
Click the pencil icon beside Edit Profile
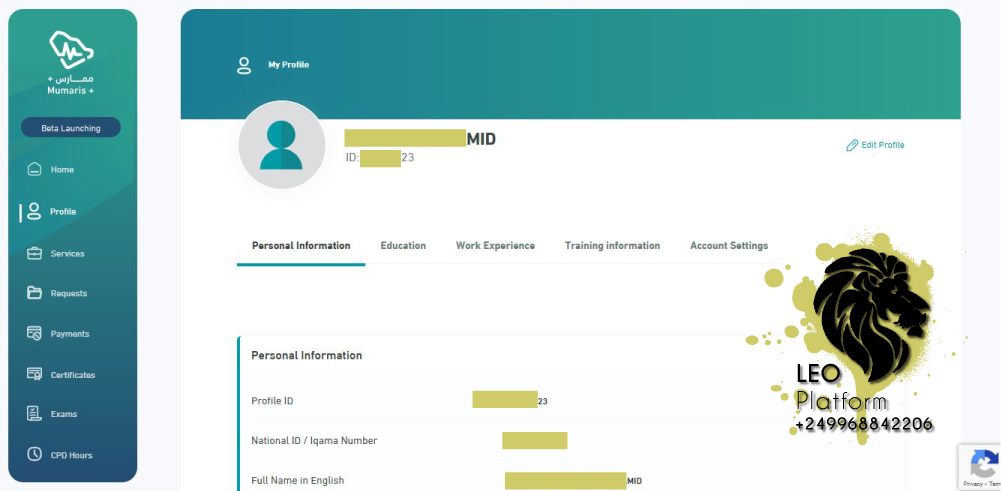tap(852, 145)
